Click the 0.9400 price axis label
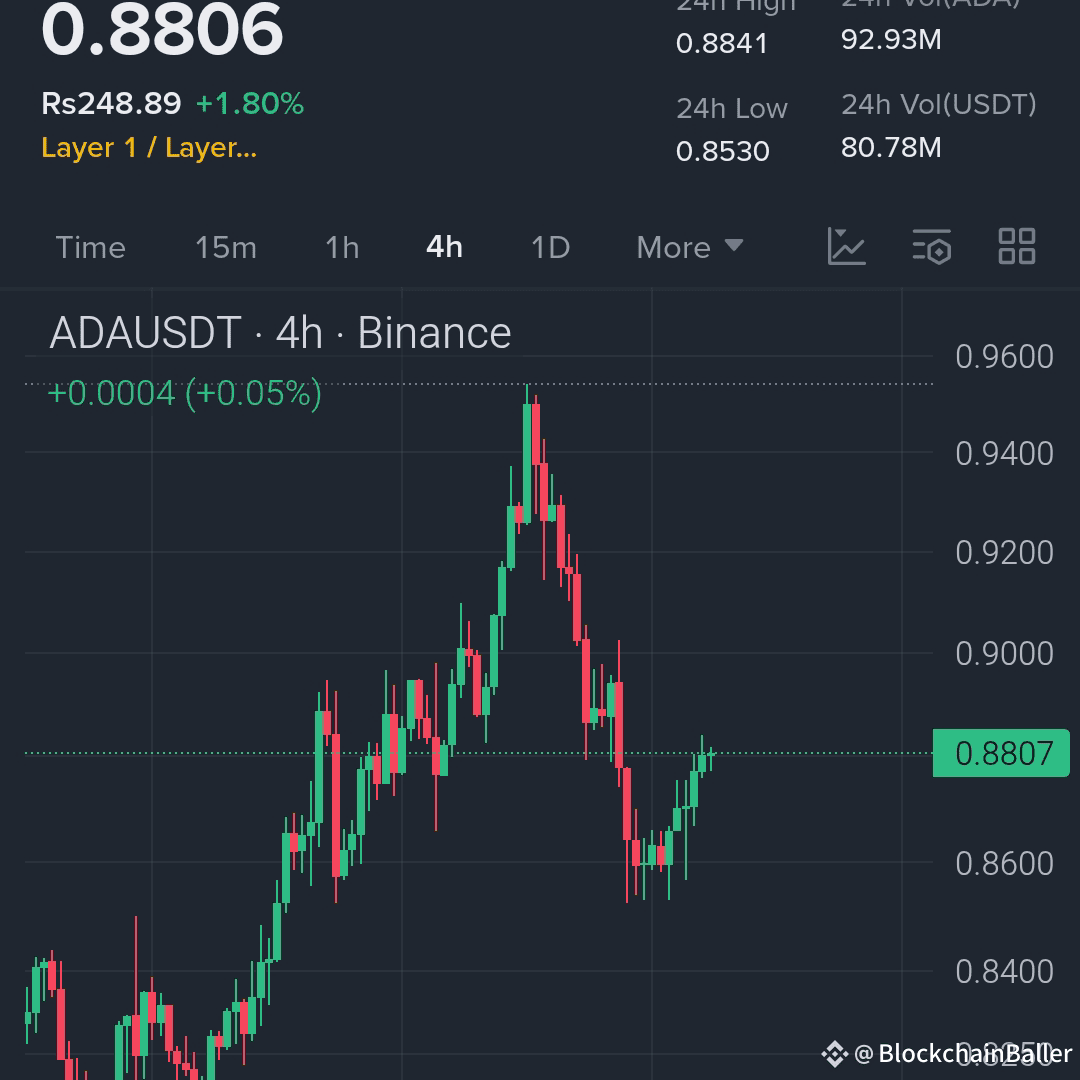Viewport: 1080px width, 1080px height. pos(1004,454)
